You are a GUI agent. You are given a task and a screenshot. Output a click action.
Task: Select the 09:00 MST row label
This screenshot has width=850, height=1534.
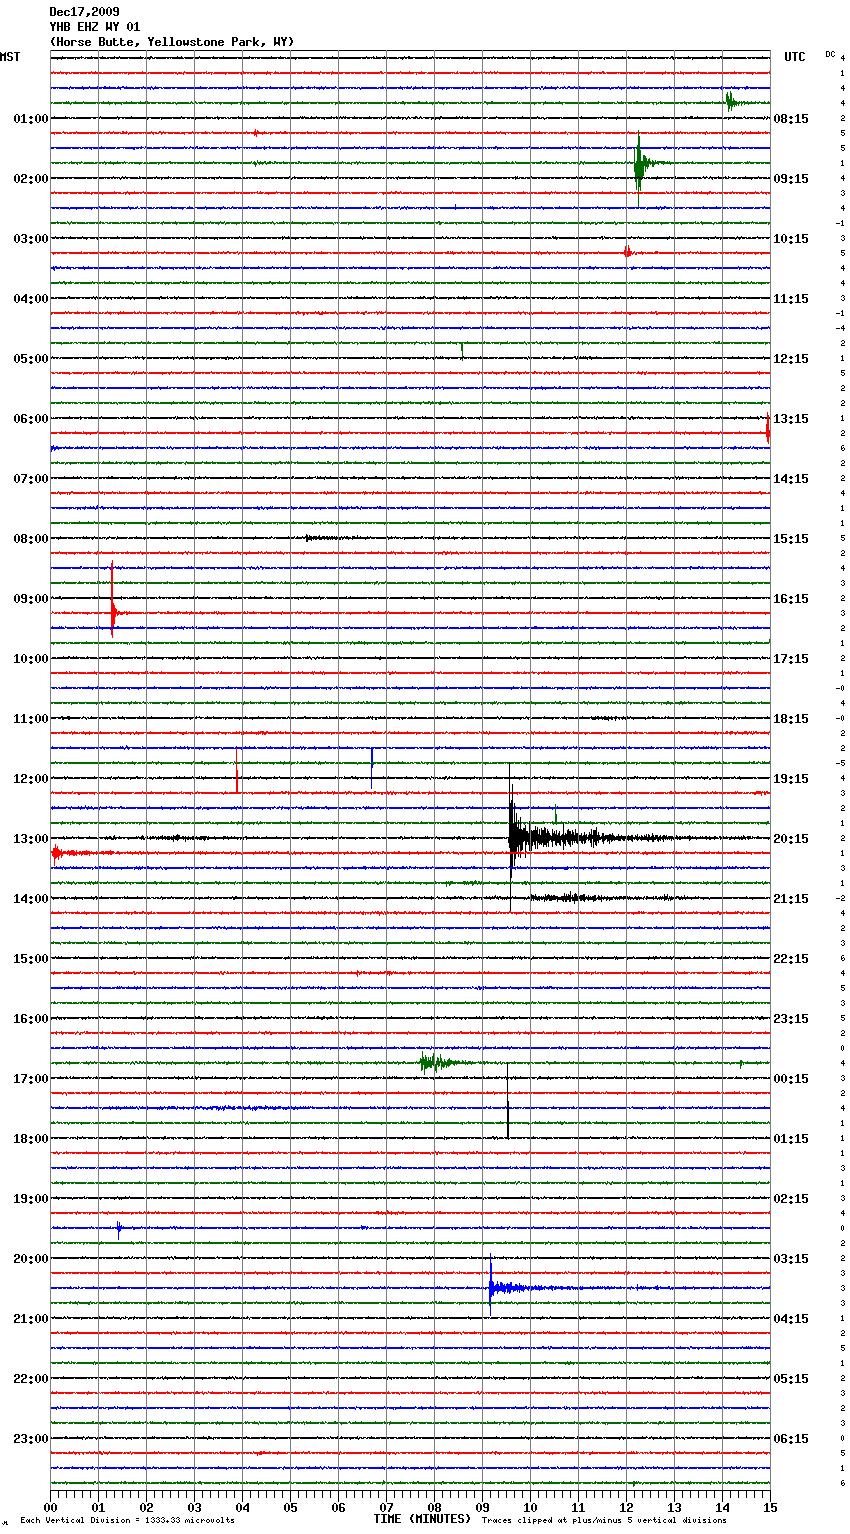pyautogui.click(x=30, y=599)
